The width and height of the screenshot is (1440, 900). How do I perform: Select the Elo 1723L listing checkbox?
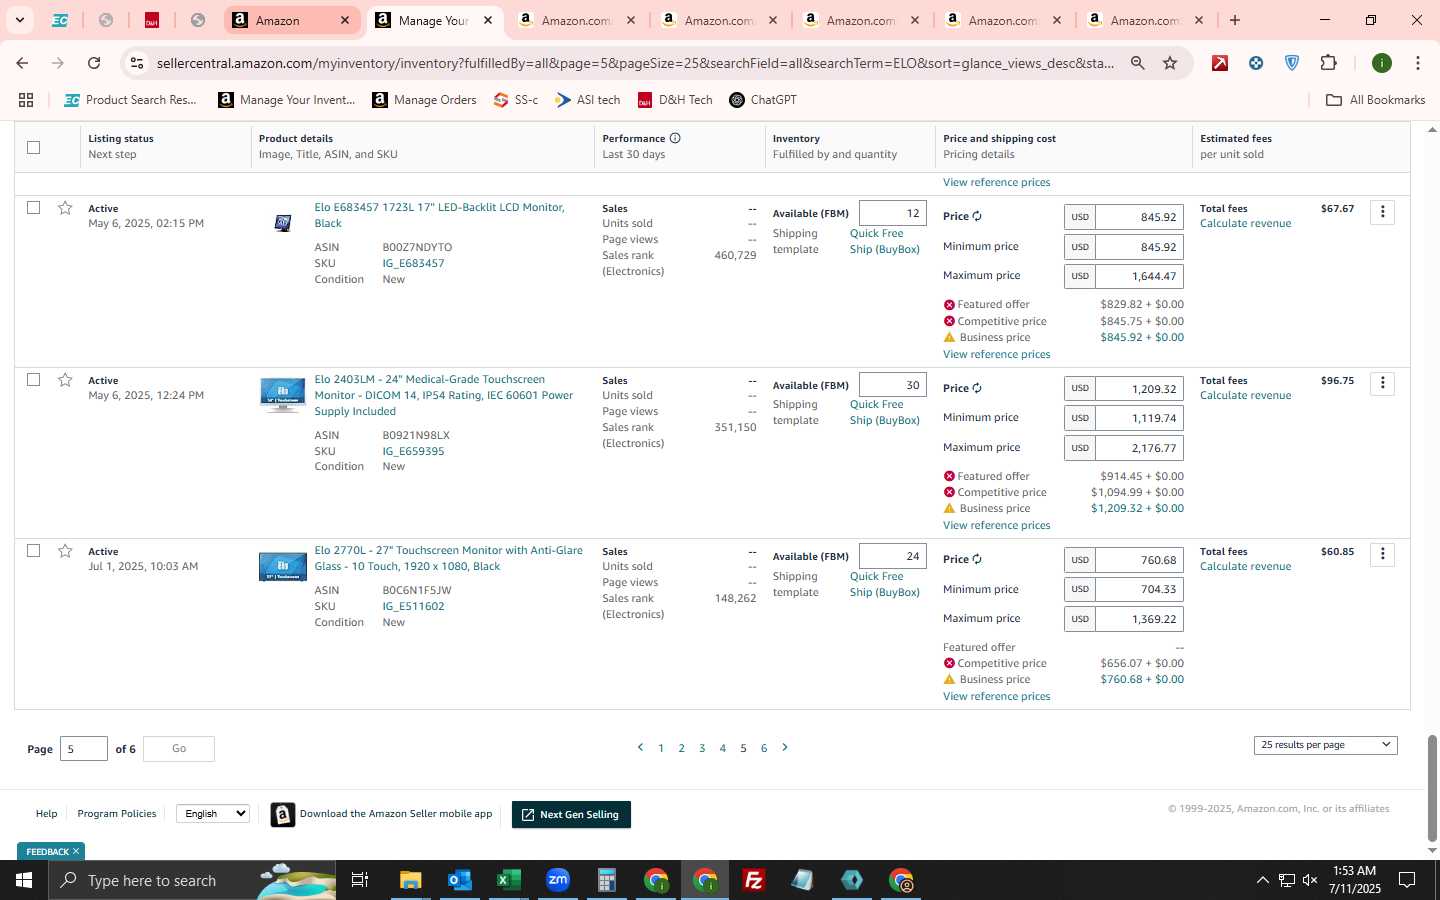point(33,208)
